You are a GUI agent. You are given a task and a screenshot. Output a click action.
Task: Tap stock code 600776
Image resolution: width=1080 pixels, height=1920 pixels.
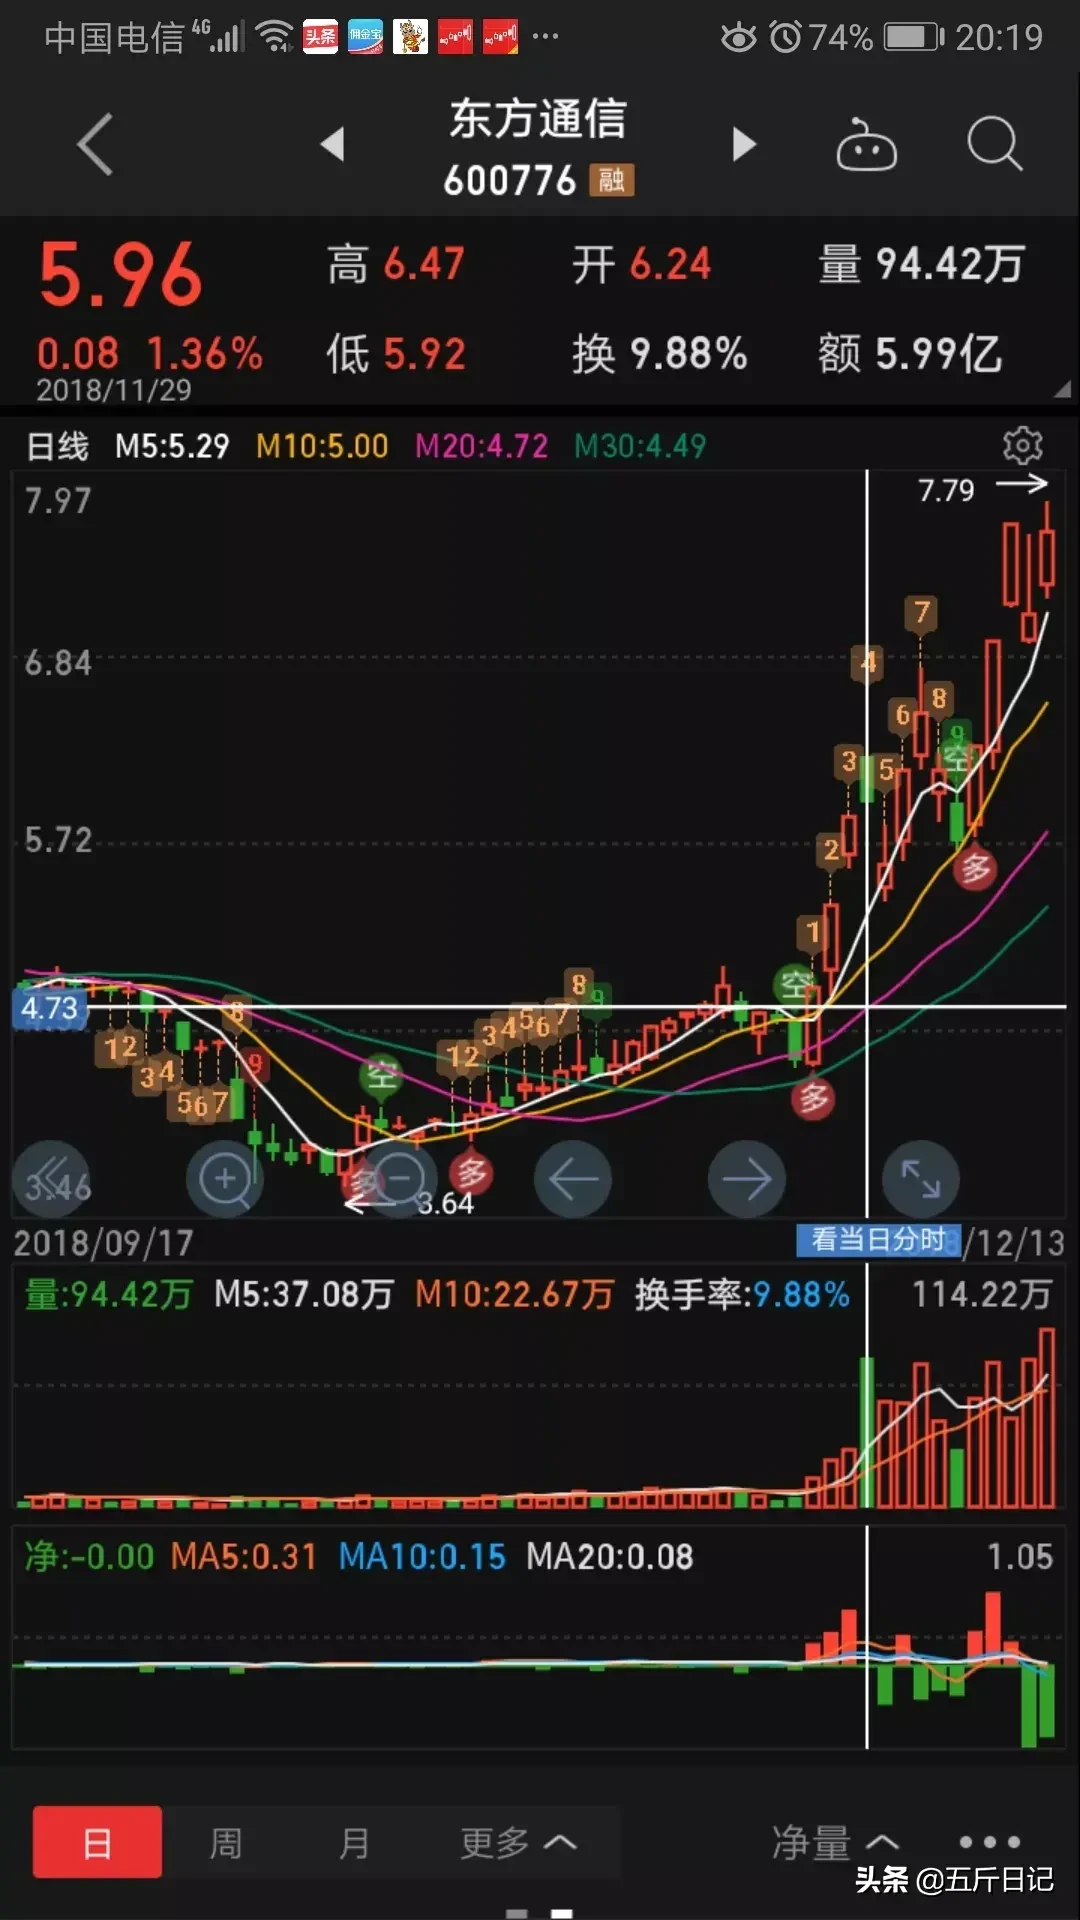point(510,181)
